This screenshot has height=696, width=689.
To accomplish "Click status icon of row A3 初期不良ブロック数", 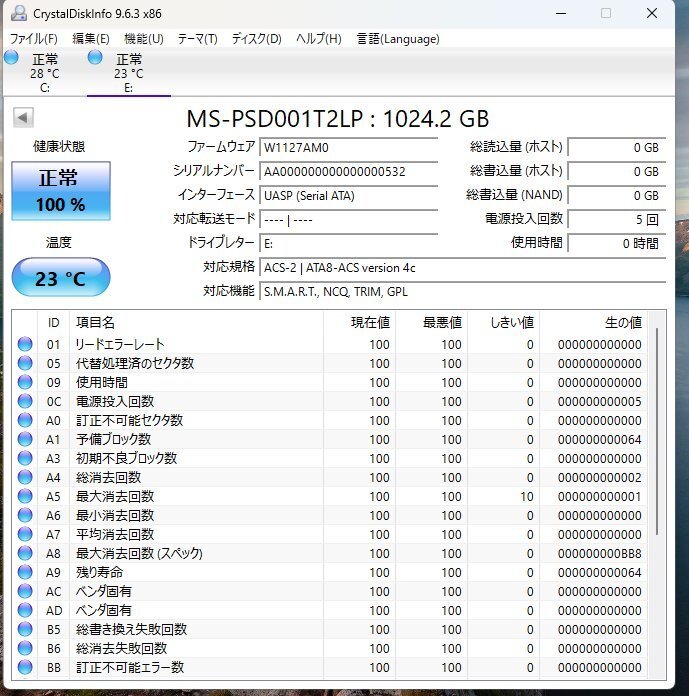I will coord(25,458).
